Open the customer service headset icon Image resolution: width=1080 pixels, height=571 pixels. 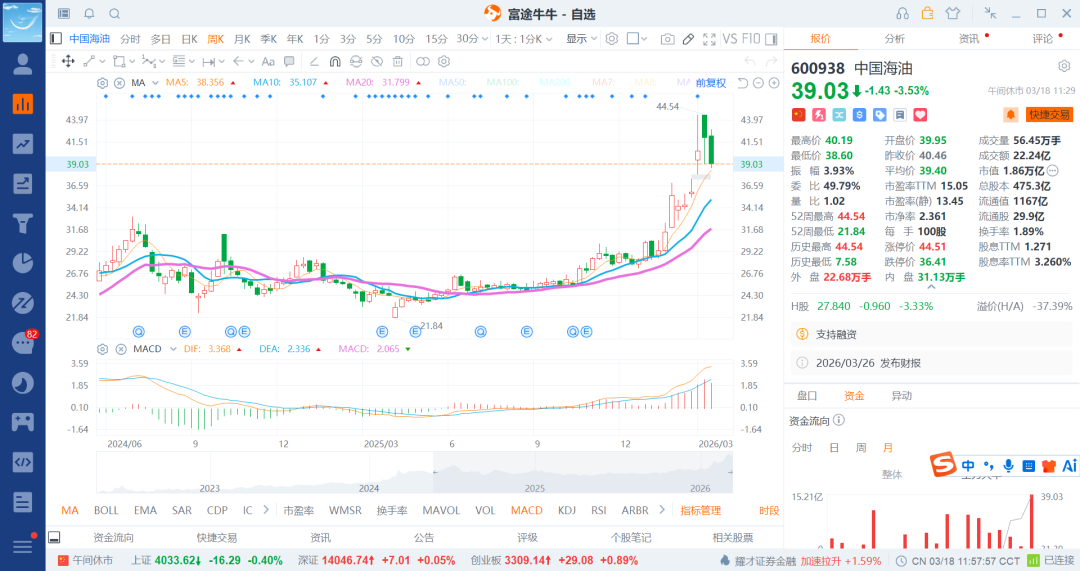click(x=902, y=14)
